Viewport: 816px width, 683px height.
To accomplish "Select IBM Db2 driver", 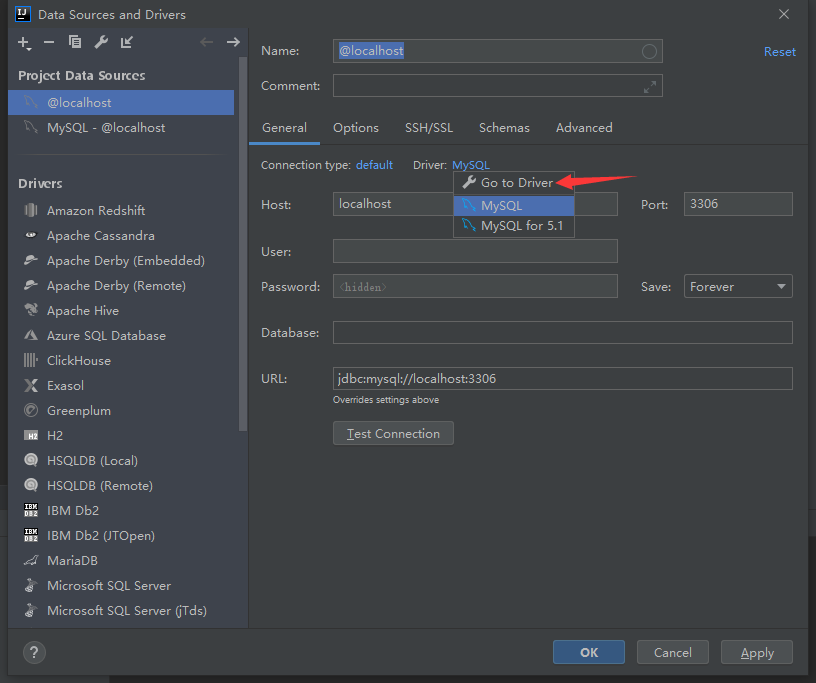I will click(121, 510).
